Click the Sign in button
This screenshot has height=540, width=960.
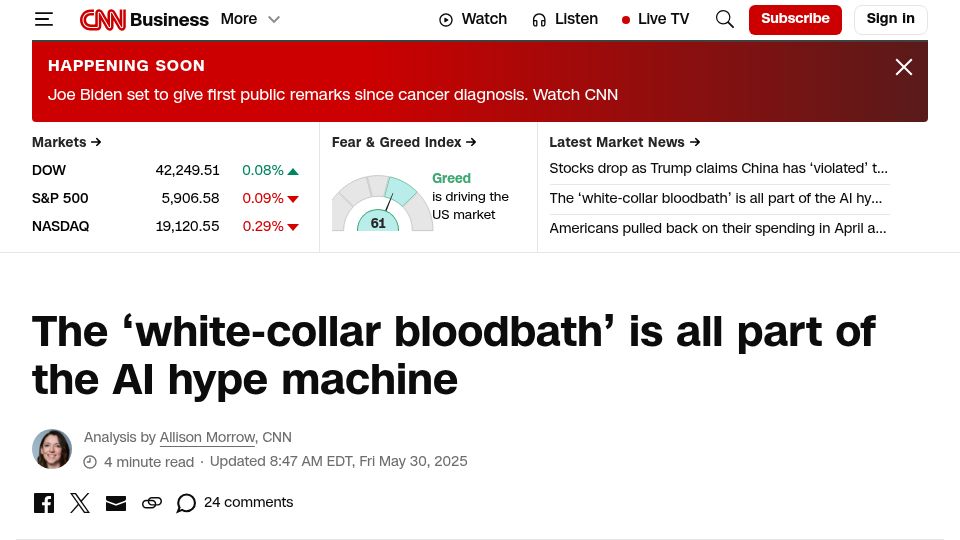pos(891,20)
